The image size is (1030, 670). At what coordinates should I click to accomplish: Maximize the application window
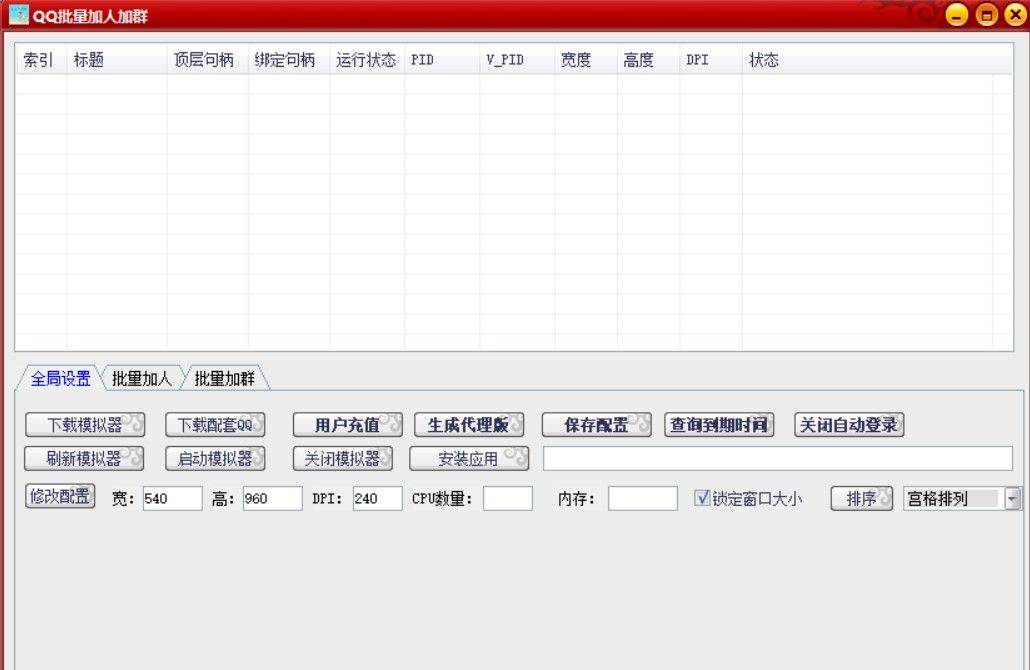click(x=987, y=15)
